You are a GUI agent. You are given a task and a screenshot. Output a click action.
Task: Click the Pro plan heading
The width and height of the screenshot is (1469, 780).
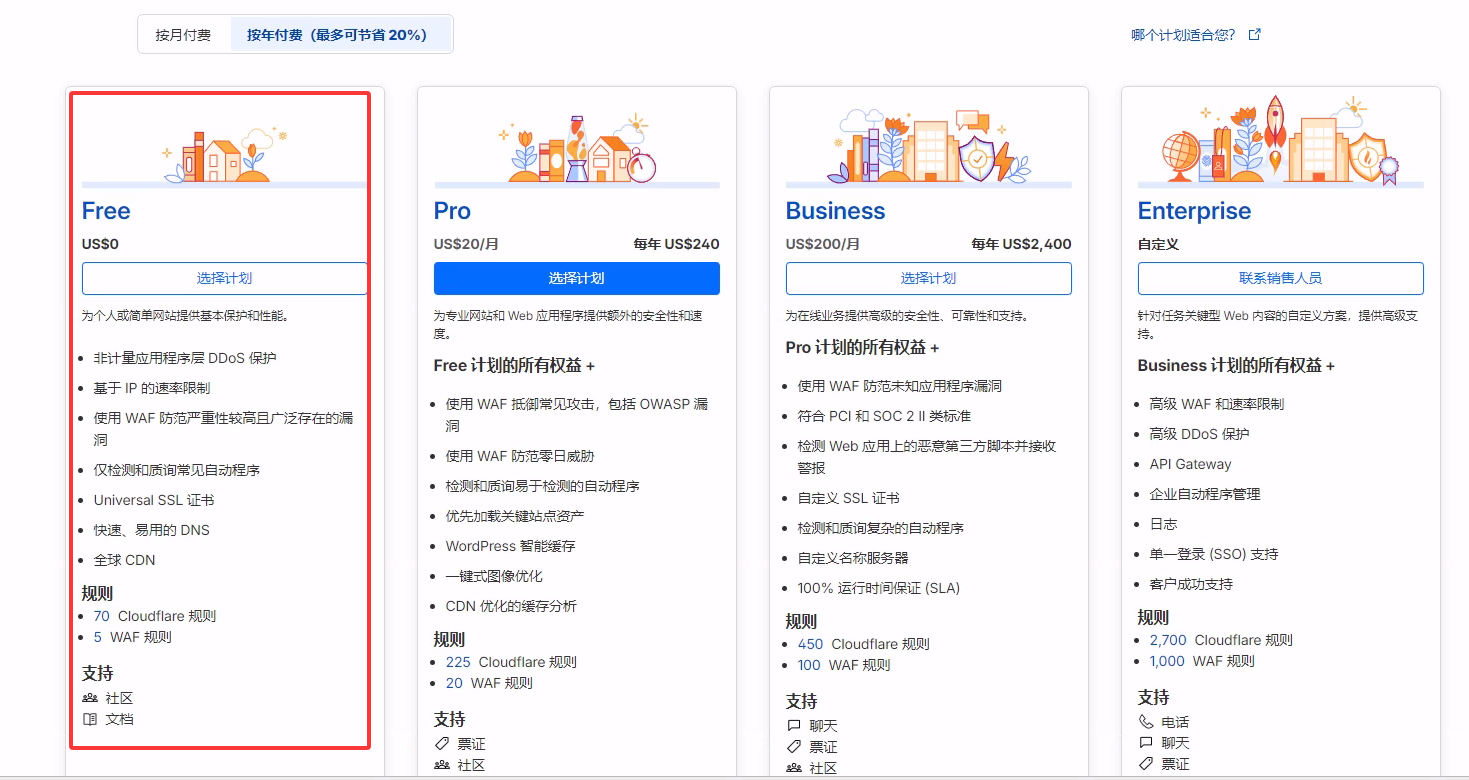pyautogui.click(x=452, y=211)
